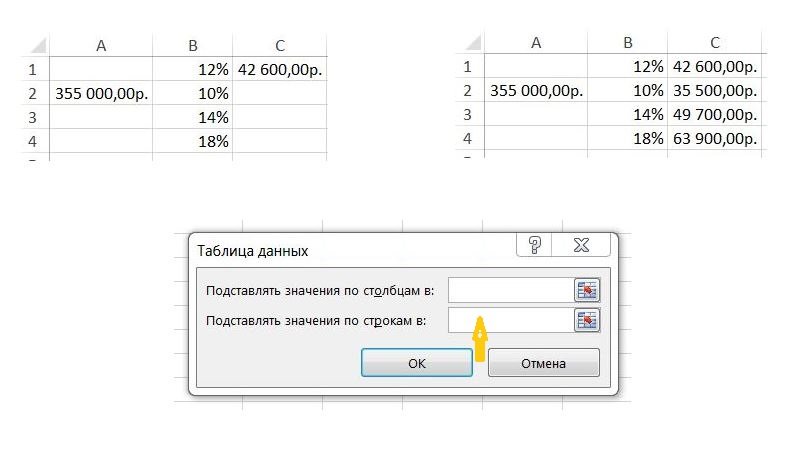Select row 2 header in the left-hand table
Image resolution: width=802 pixels, height=451 pixels.
(x=33, y=94)
